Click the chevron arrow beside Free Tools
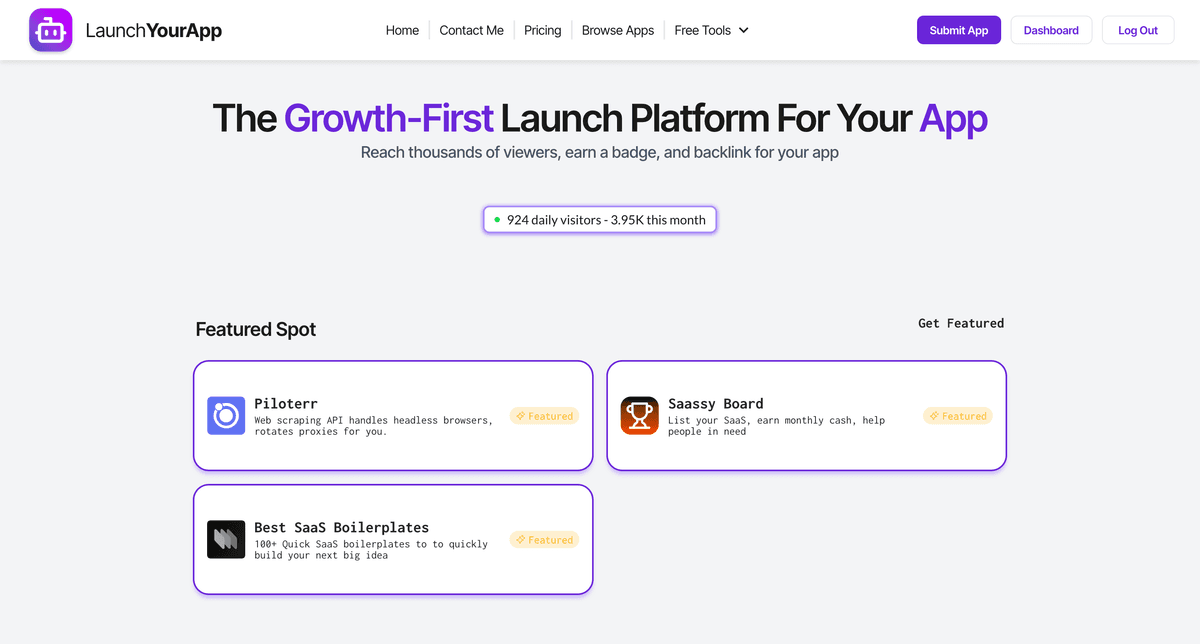 744,30
